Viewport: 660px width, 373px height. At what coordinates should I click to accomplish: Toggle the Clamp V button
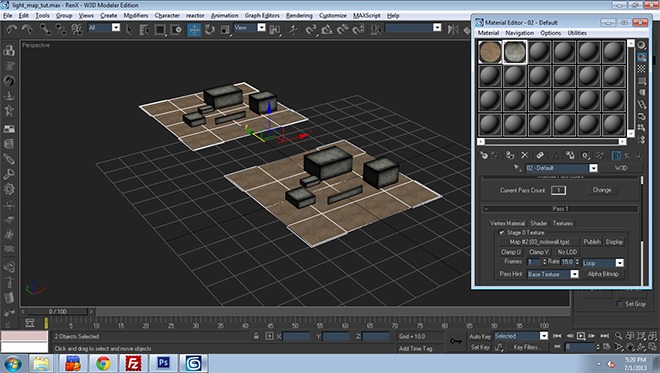tap(538, 252)
